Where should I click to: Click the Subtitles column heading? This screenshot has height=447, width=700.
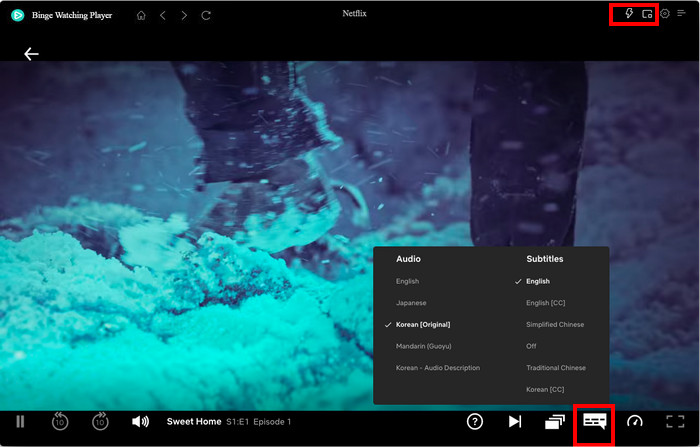[x=545, y=259]
